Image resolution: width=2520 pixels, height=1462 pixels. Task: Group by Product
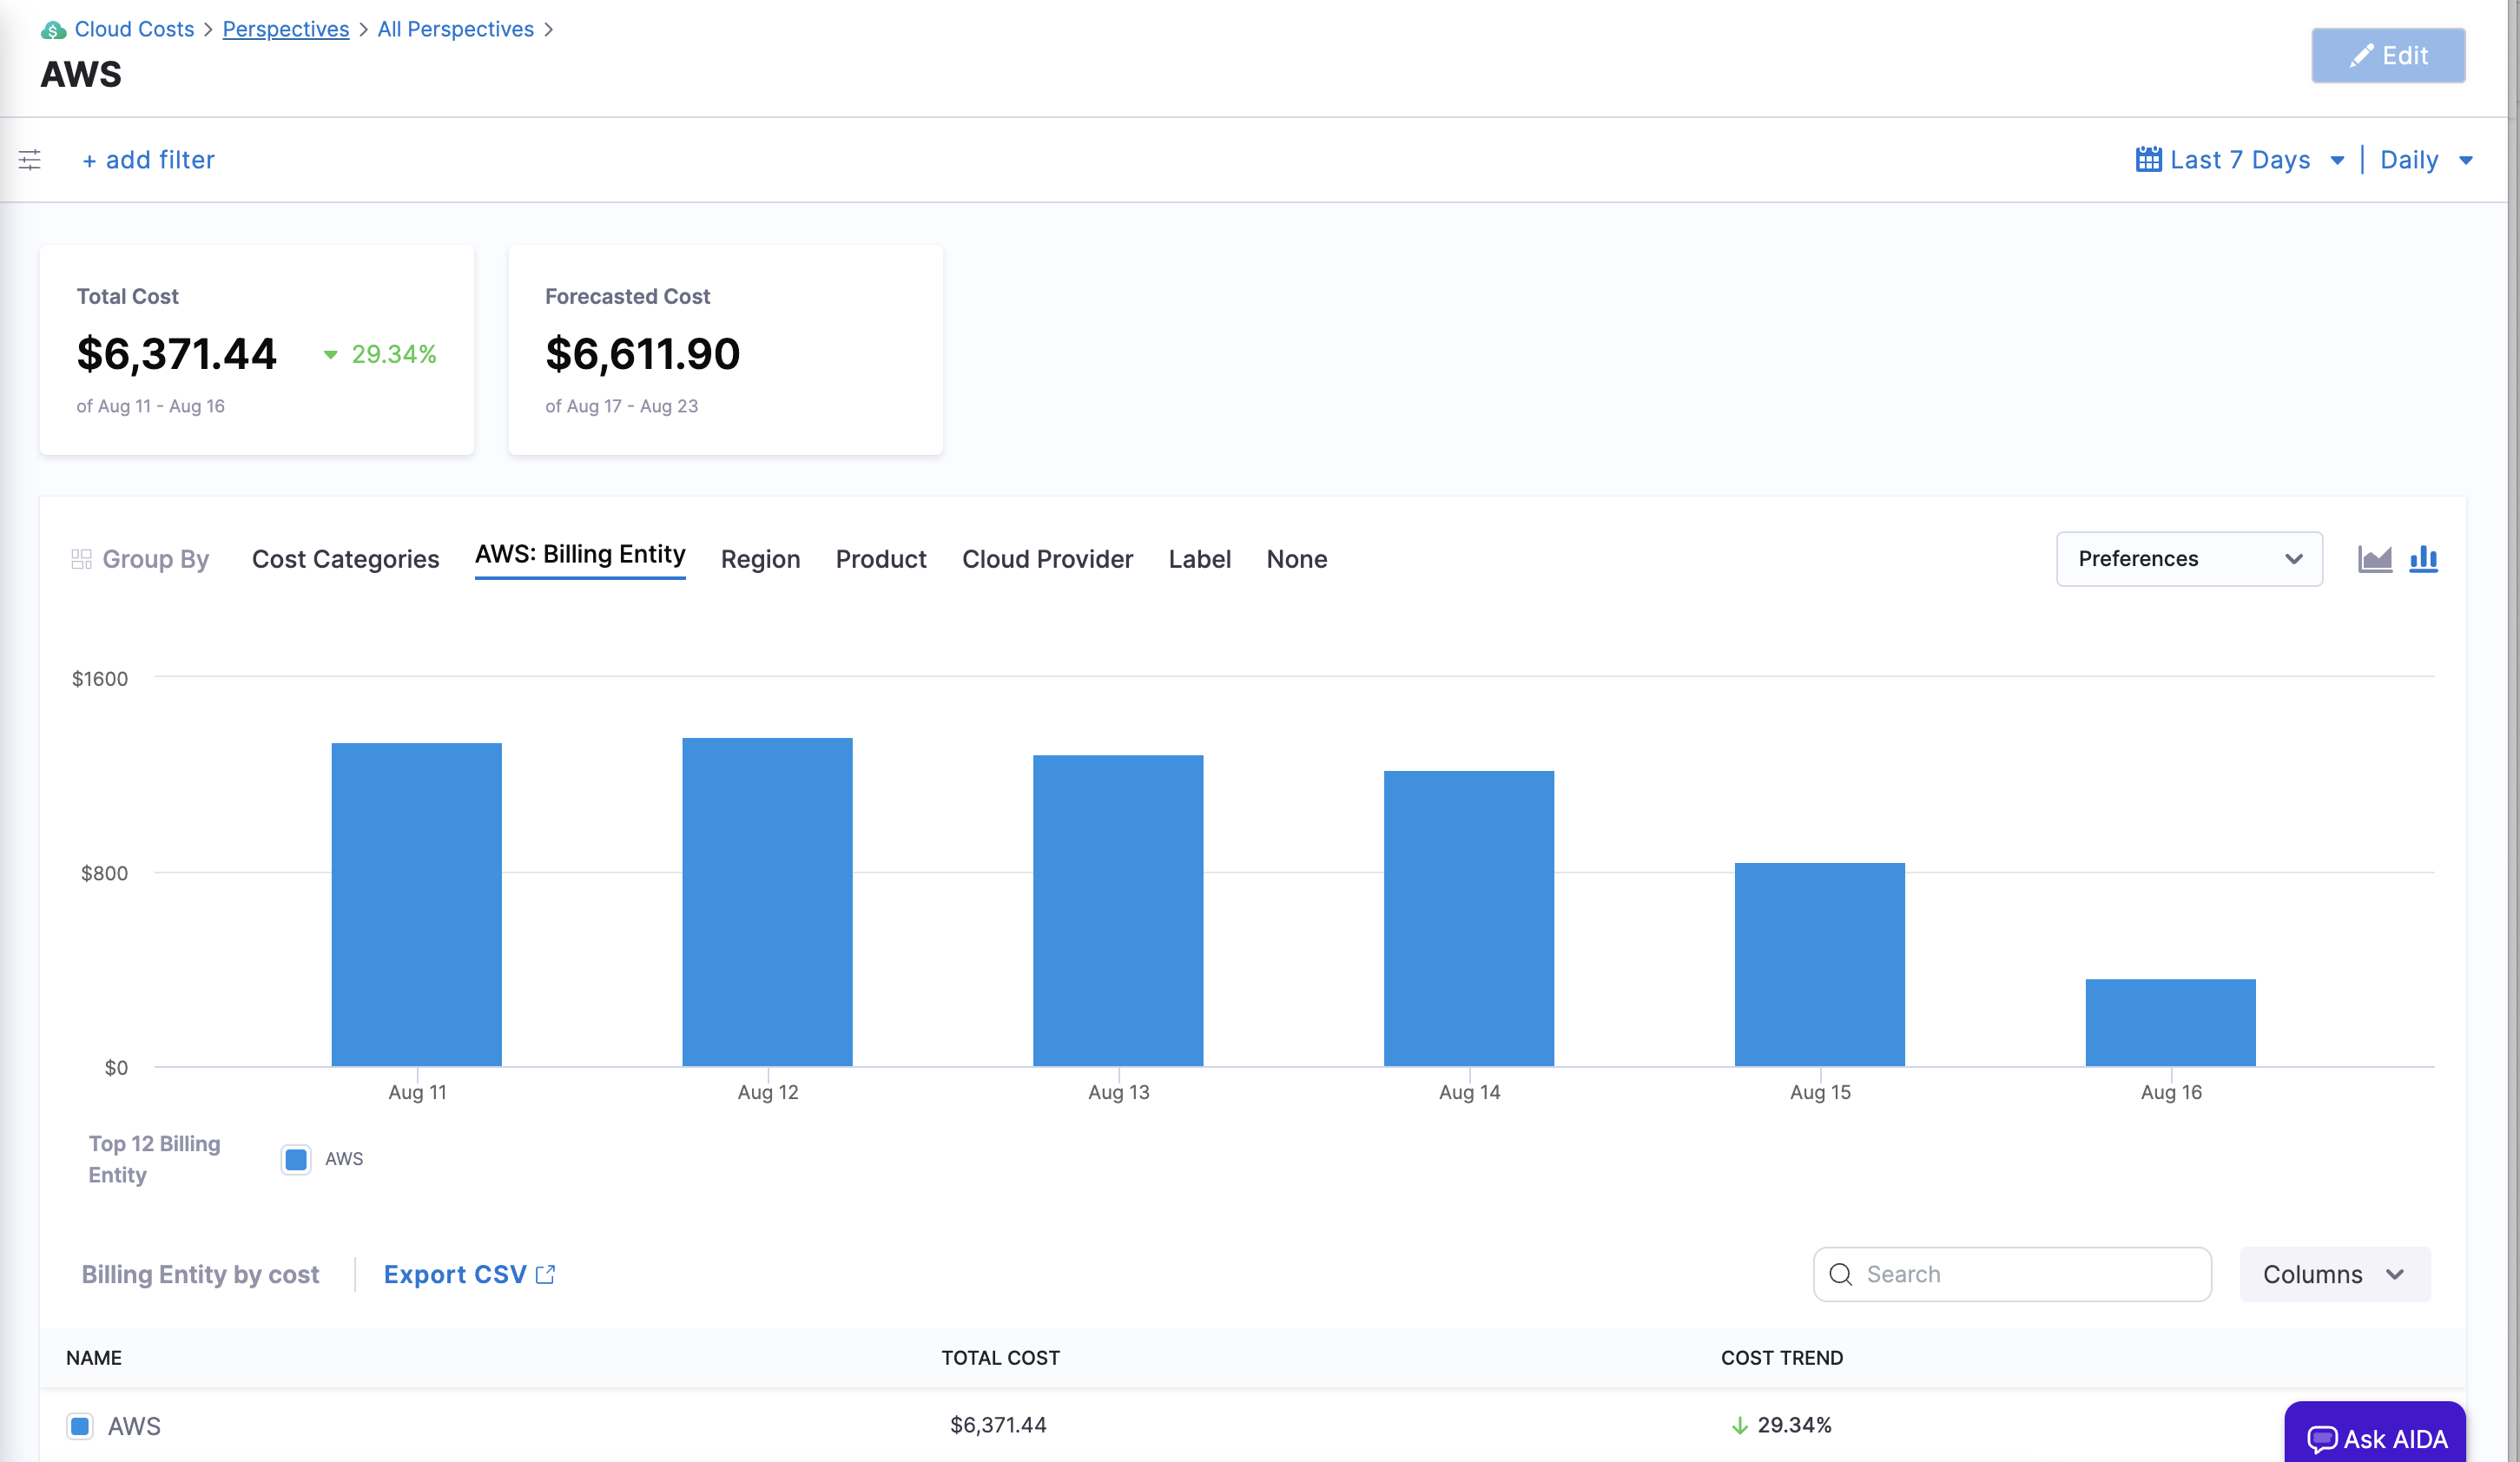[x=881, y=559]
